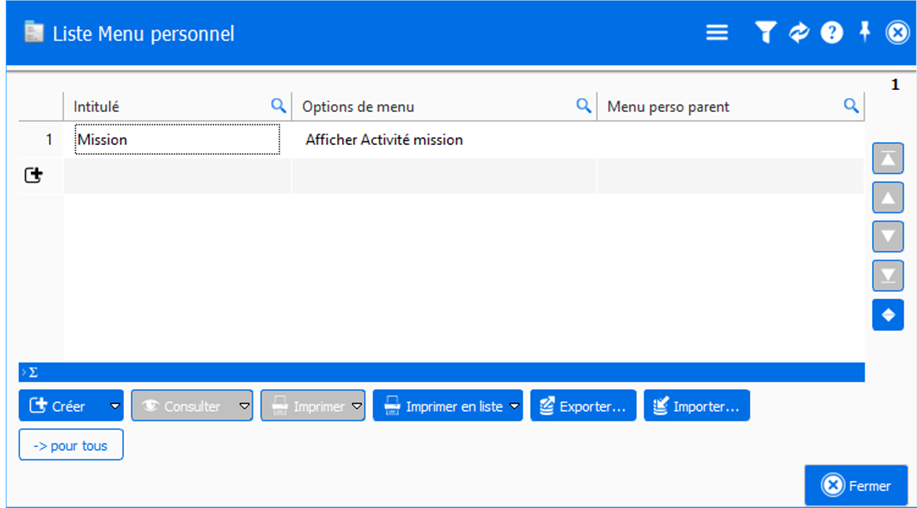Jump to the last record arrow

click(888, 275)
